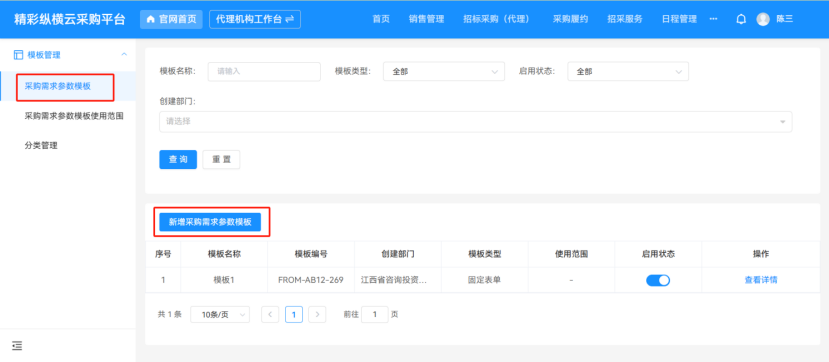Open the 销售管理 nav item
Viewport: 829px width, 362px height.
pos(426,19)
